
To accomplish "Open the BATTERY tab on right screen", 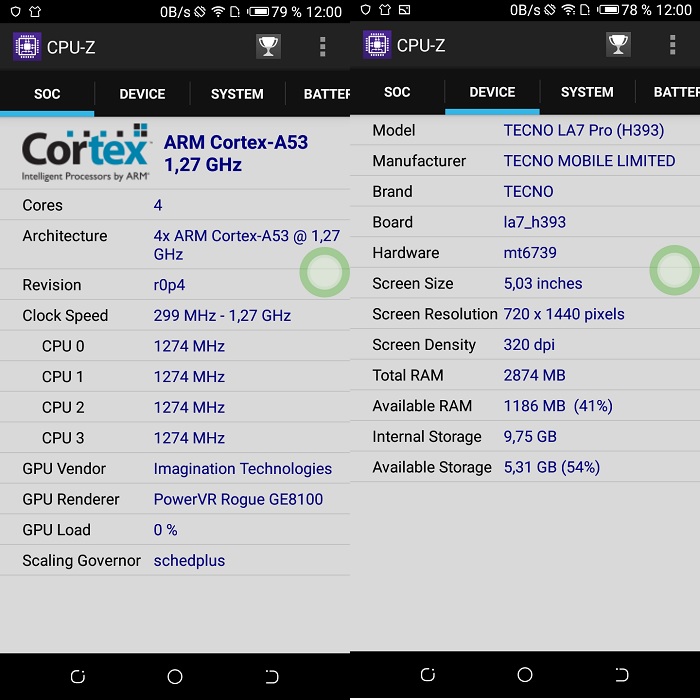I will tap(676, 92).
